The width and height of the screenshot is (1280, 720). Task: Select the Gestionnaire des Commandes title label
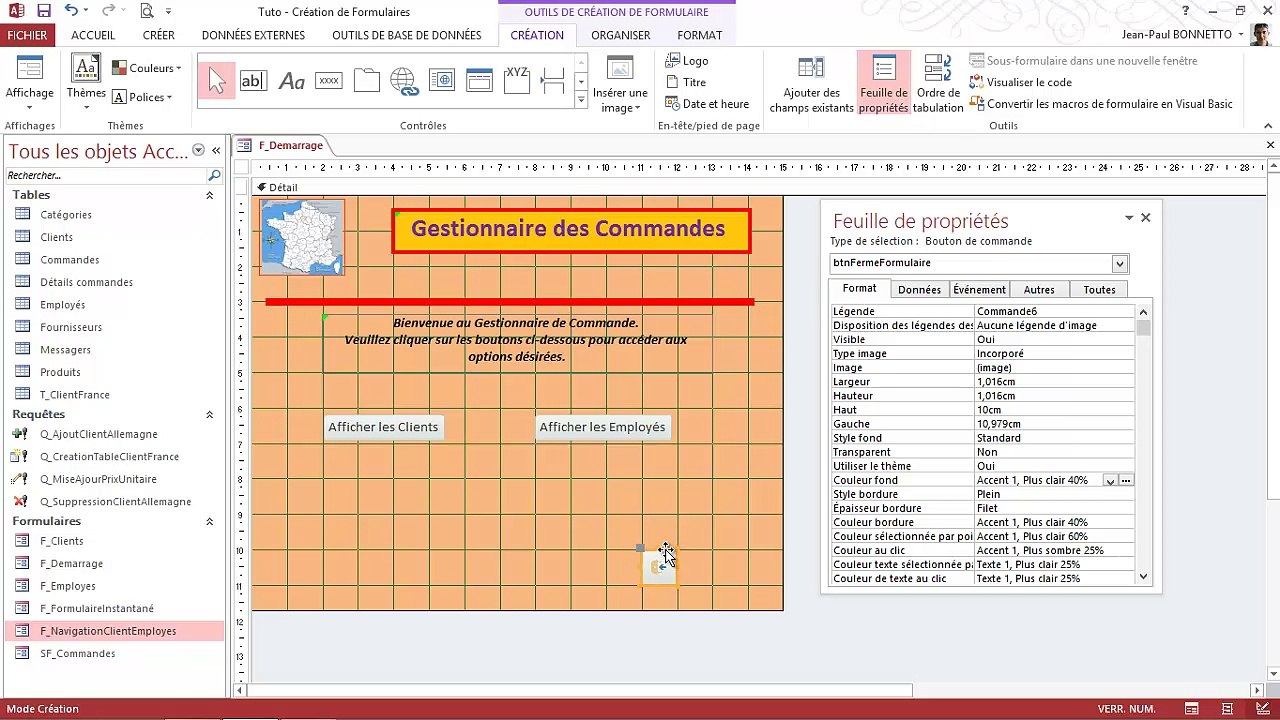pyautogui.click(x=571, y=230)
